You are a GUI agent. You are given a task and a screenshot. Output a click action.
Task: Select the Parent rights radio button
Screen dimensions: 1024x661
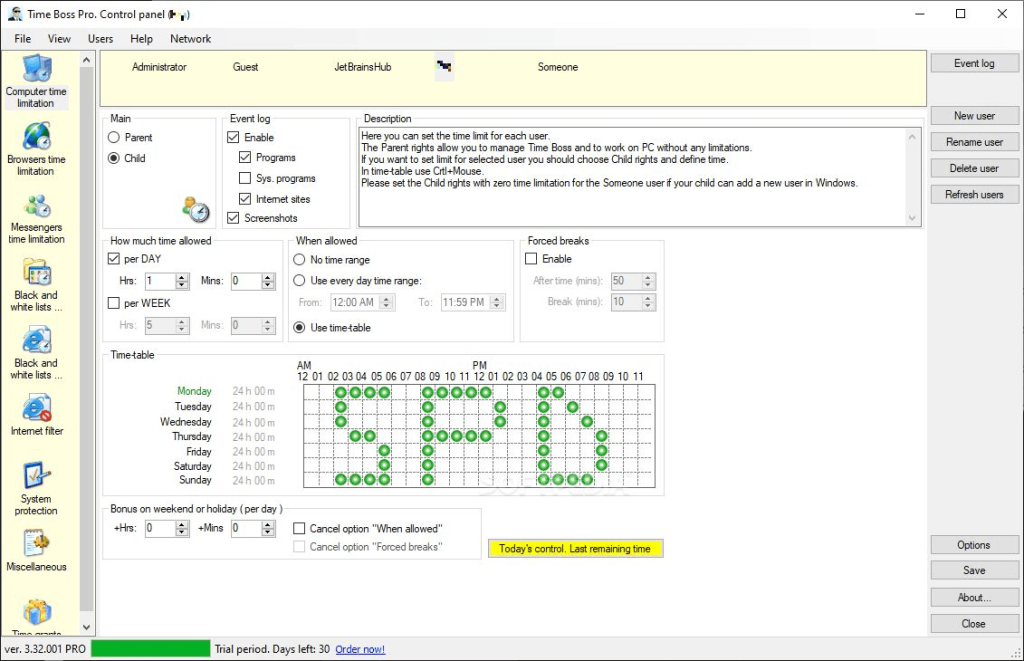tap(114, 137)
